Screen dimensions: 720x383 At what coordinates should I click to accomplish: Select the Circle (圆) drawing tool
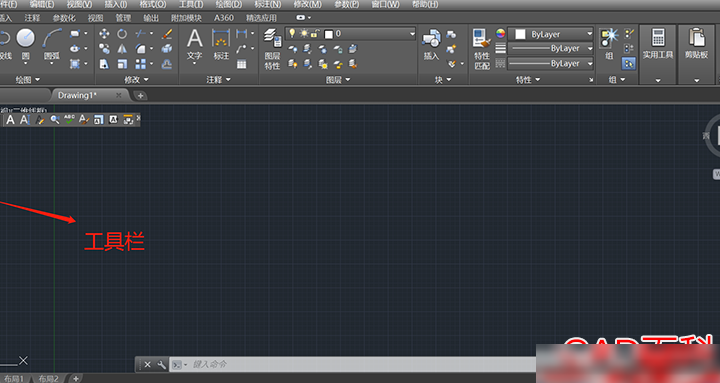point(25,39)
